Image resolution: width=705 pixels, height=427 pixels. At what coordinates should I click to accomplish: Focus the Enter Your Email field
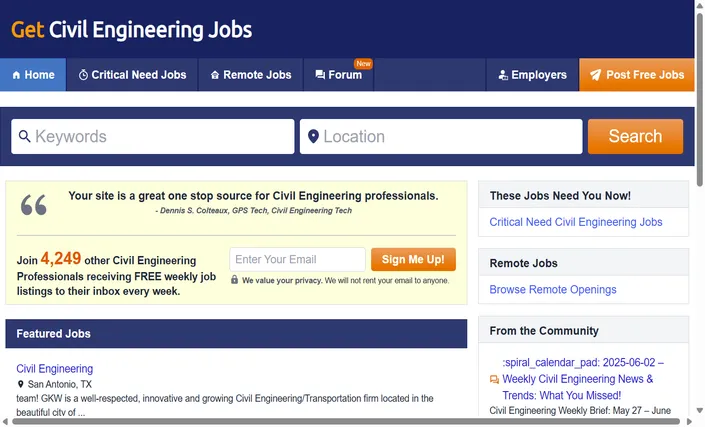click(x=298, y=259)
